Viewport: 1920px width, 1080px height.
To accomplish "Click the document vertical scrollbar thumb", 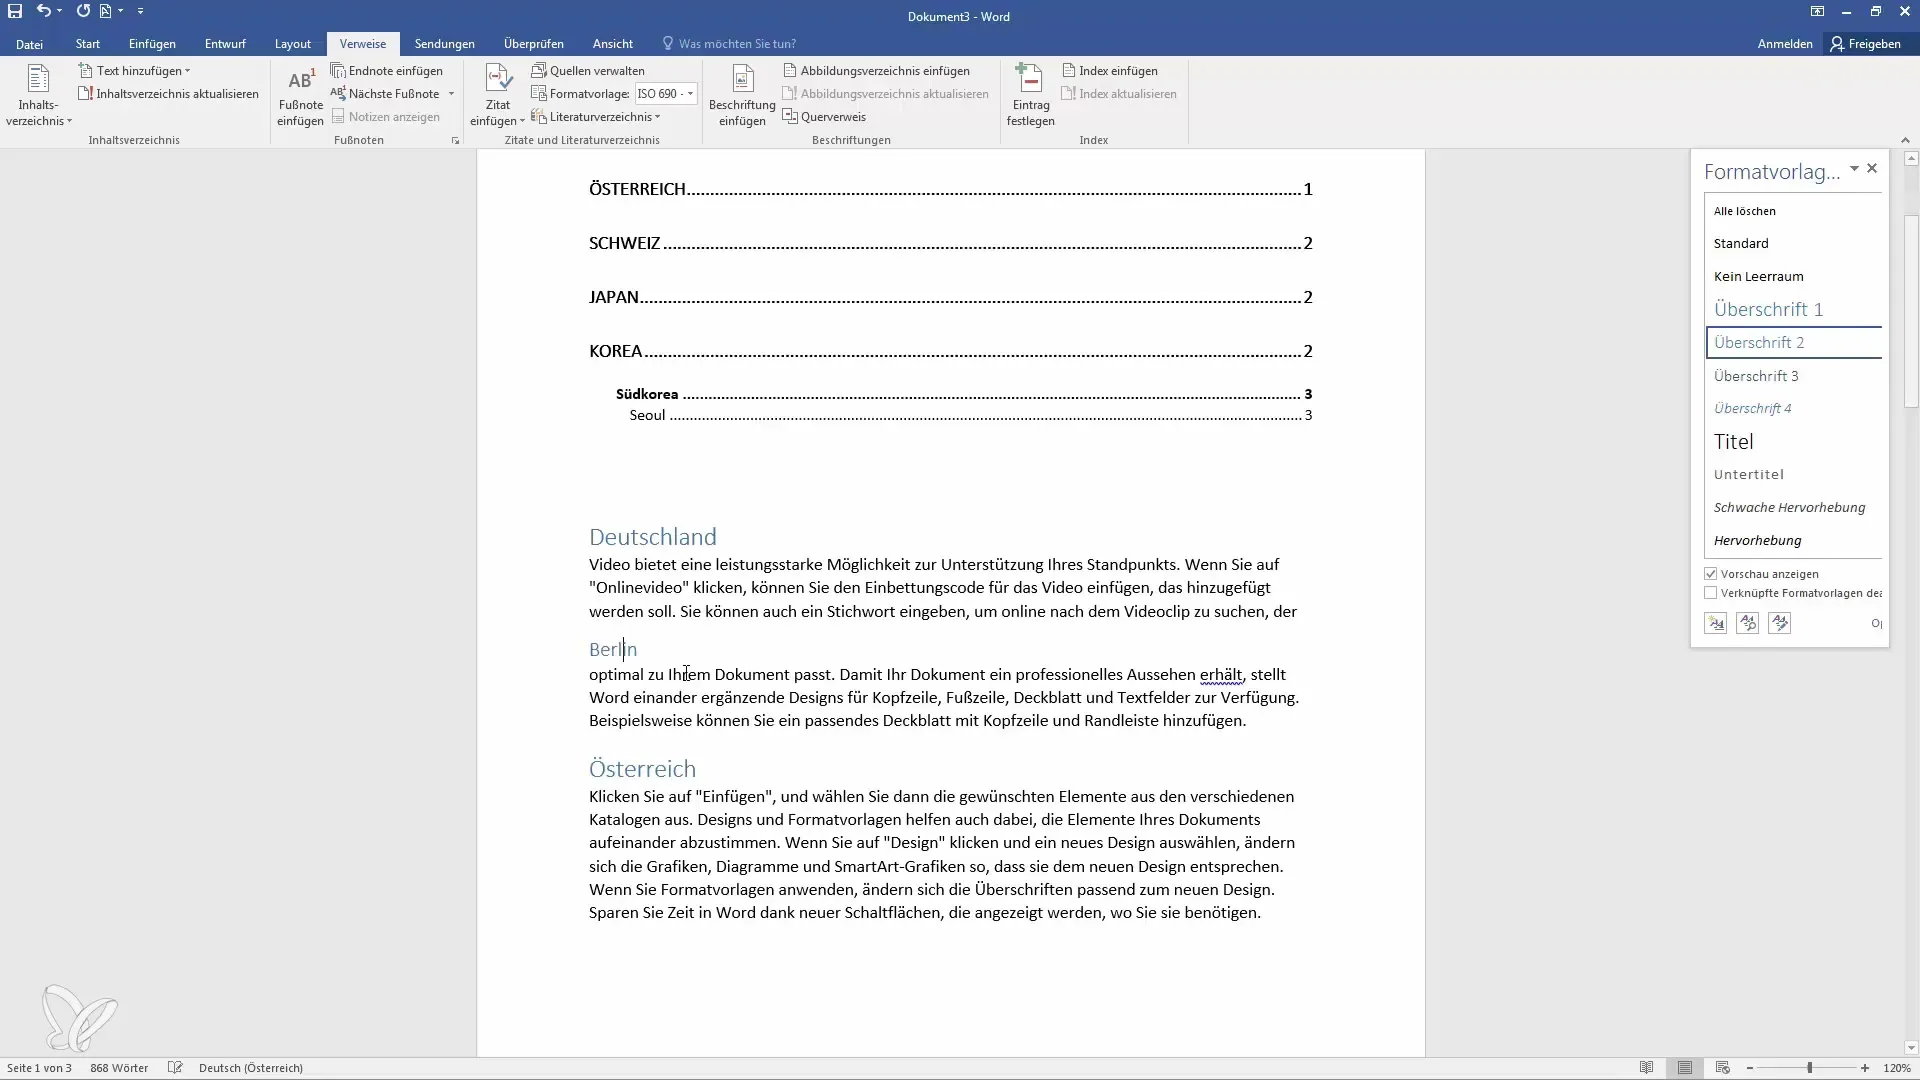I will [x=1911, y=310].
